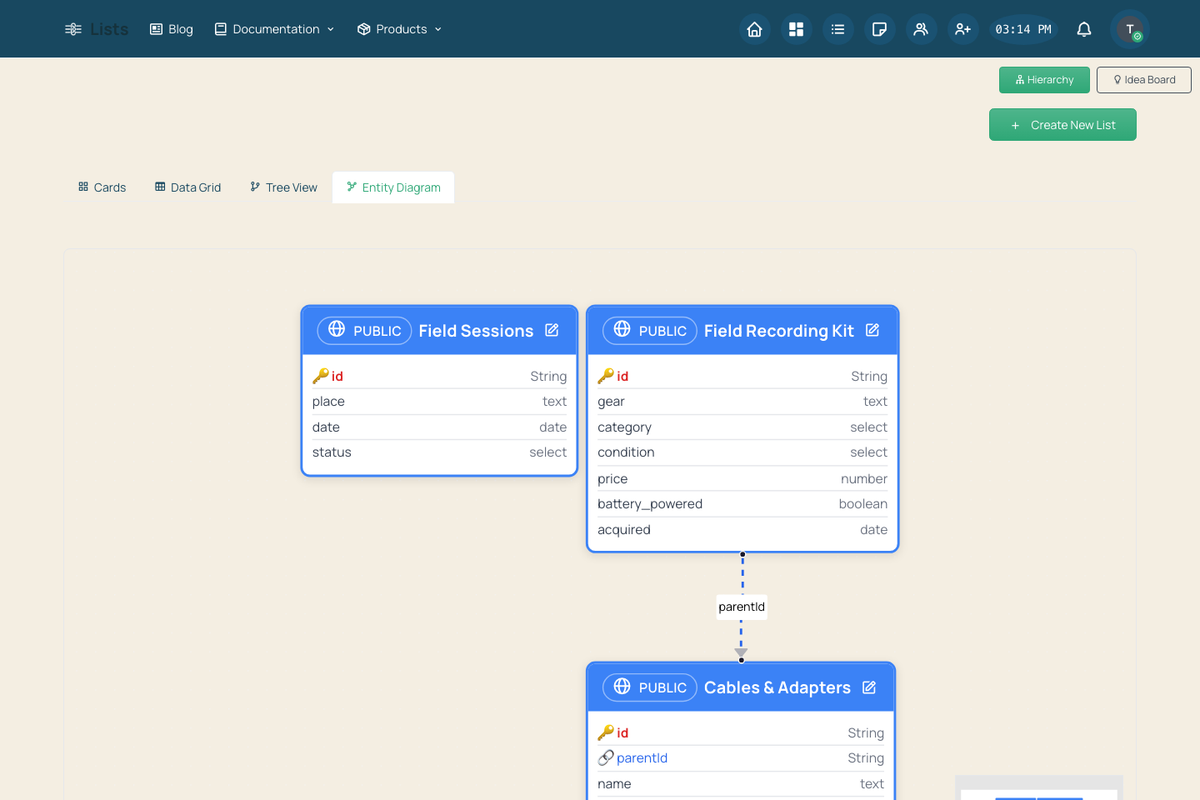Select the 'acquired' field row
This screenshot has height=800, width=1200.
click(742, 530)
